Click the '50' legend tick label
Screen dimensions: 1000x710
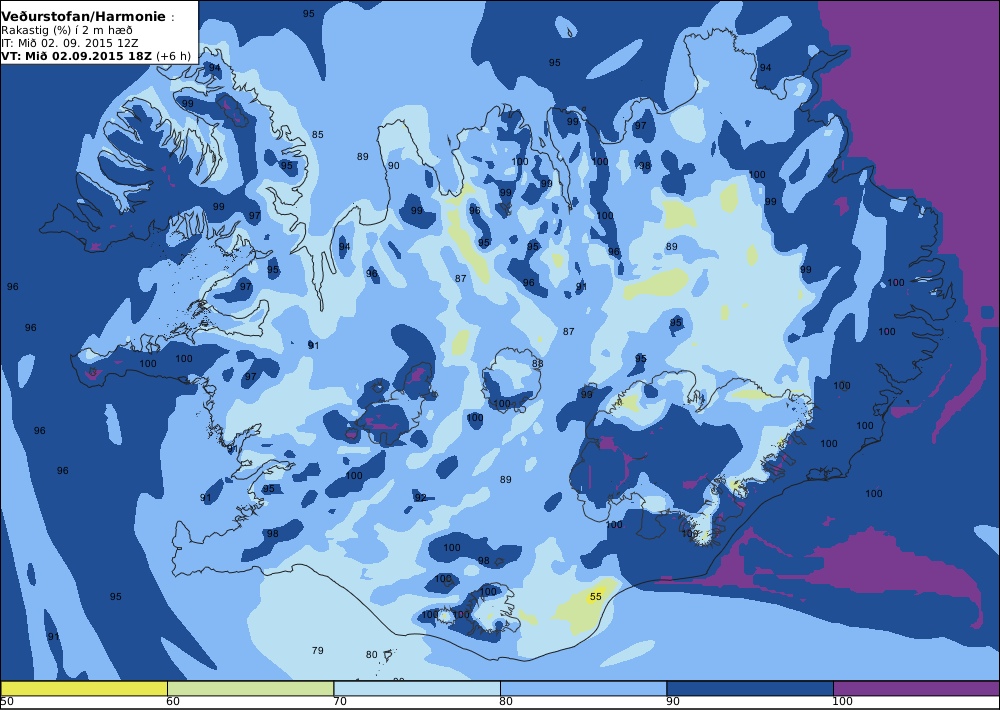tap(7, 702)
